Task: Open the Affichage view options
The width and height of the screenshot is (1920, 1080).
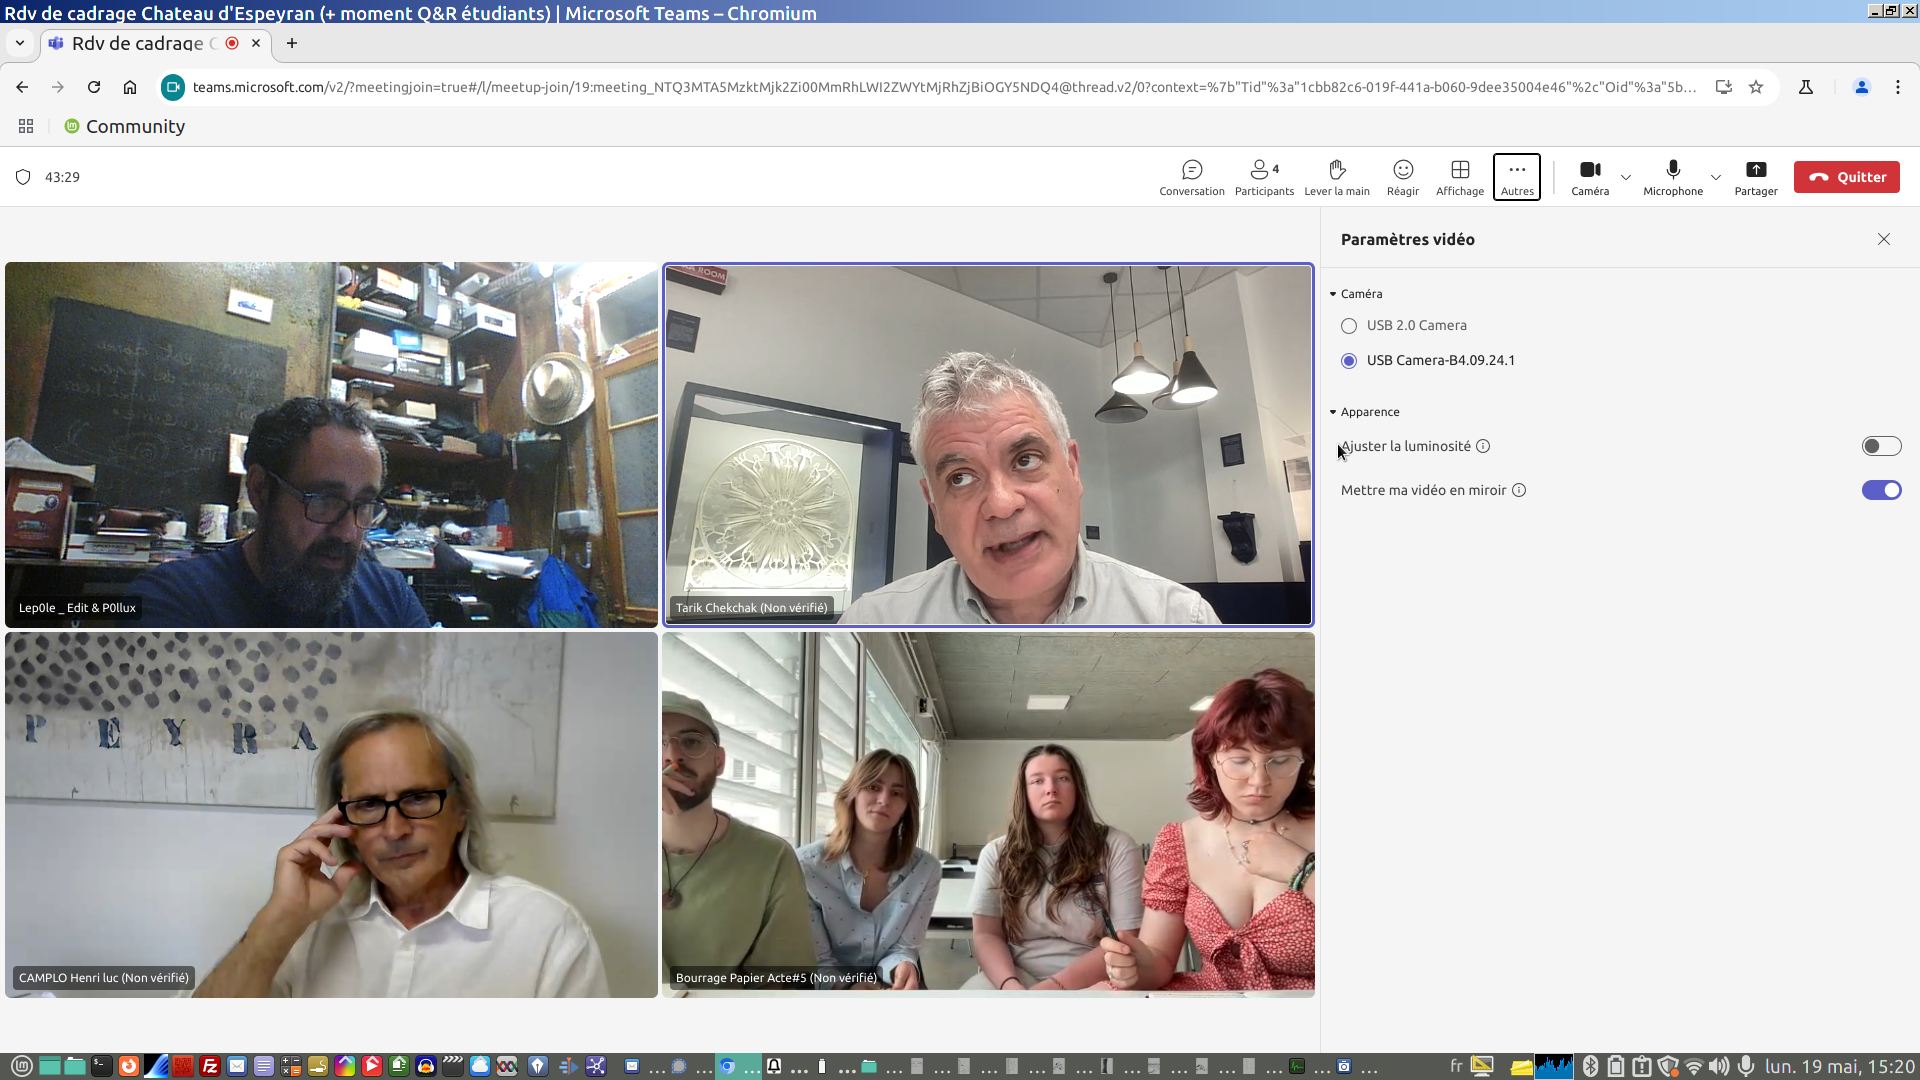Action: pyautogui.click(x=1459, y=177)
